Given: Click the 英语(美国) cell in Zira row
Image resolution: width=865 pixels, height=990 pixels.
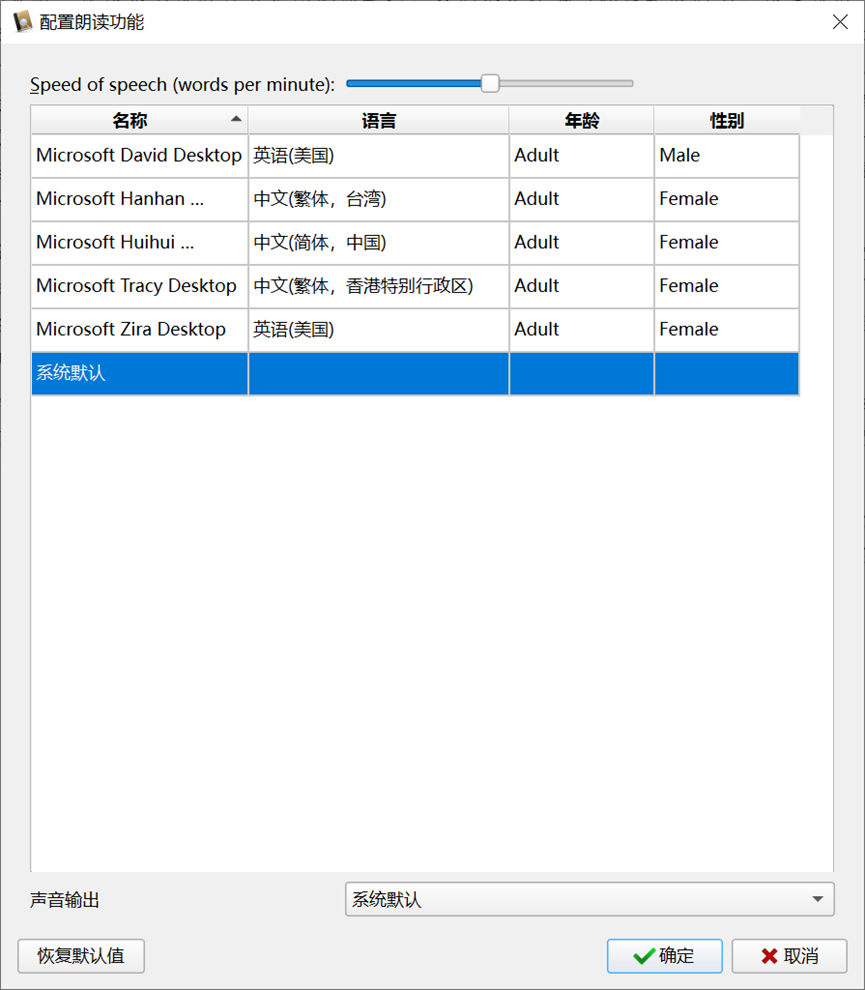Looking at the screenshot, I should (379, 330).
